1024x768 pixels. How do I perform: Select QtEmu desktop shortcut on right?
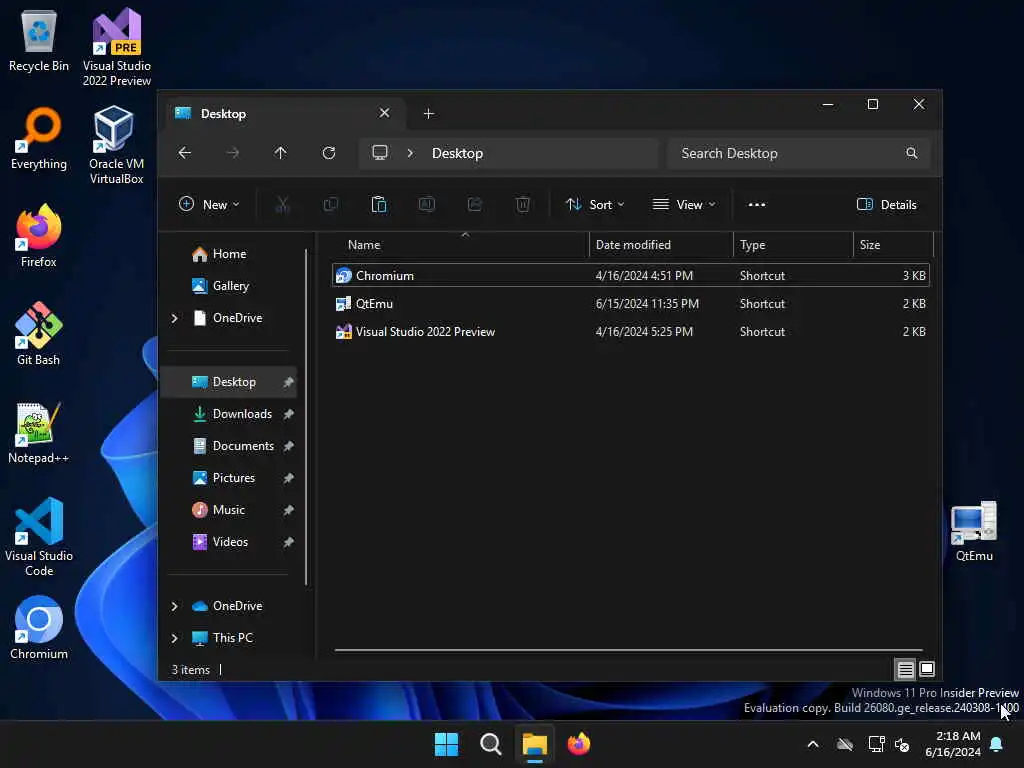pyautogui.click(x=974, y=531)
